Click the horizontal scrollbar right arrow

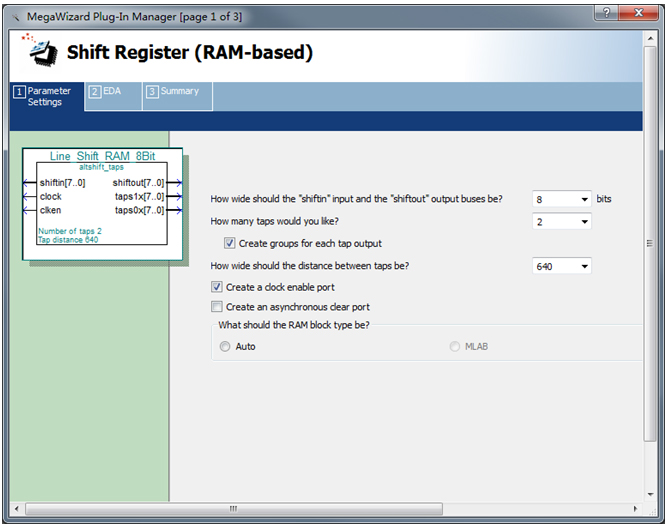[635, 509]
